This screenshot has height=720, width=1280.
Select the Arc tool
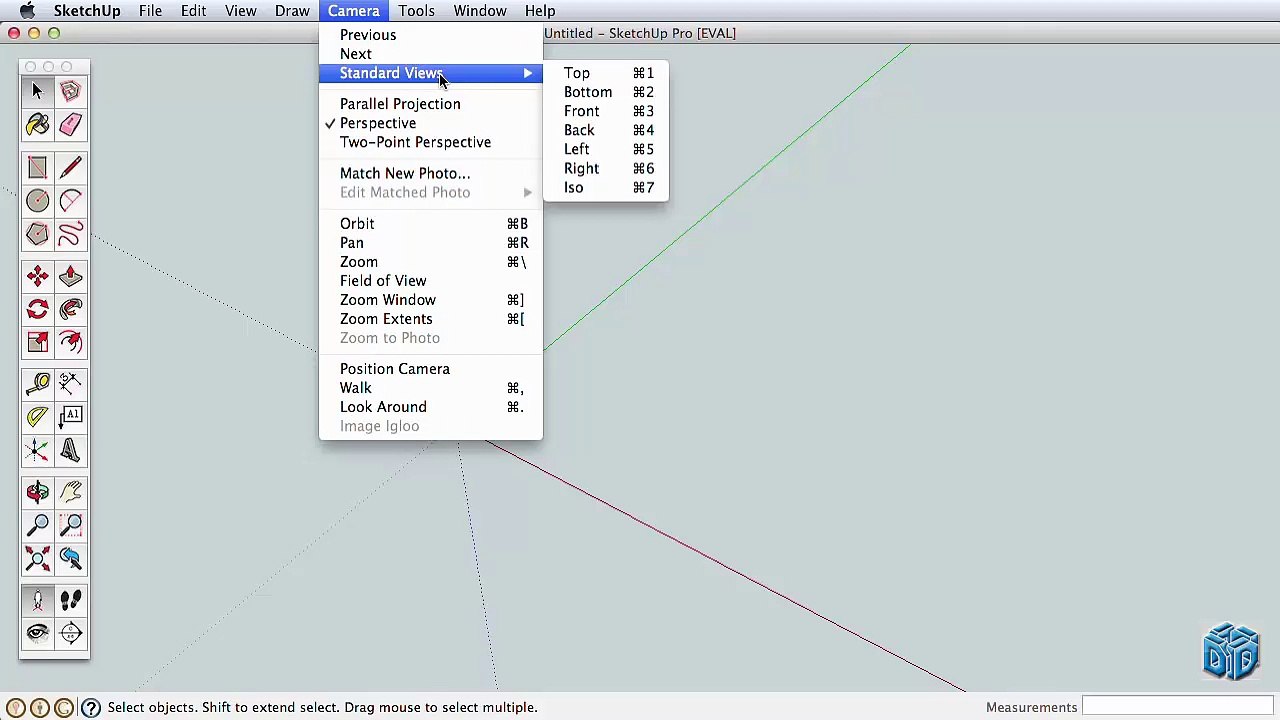(70, 201)
